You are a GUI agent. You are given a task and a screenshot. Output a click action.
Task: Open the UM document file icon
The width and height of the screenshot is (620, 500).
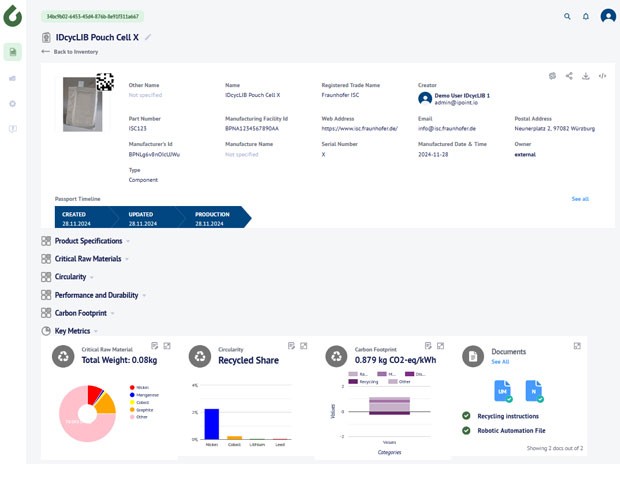coord(503,391)
